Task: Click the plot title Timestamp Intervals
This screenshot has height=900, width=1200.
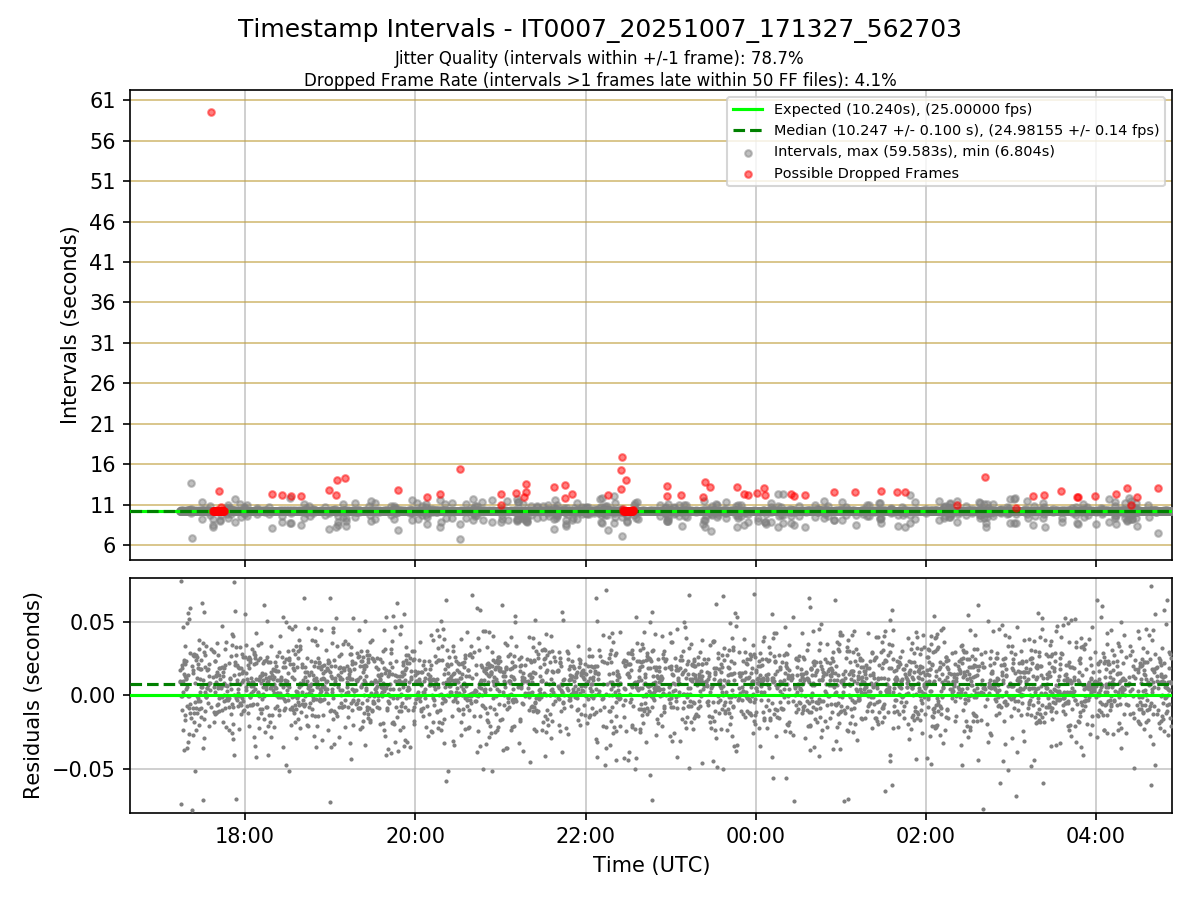Action: [600, 29]
